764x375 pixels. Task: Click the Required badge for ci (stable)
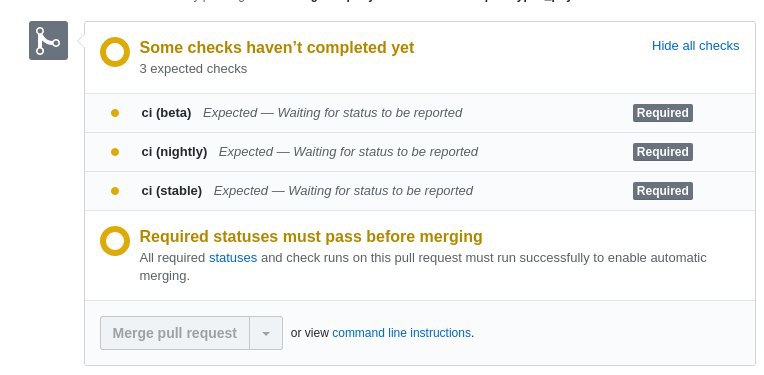(x=663, y=191)
